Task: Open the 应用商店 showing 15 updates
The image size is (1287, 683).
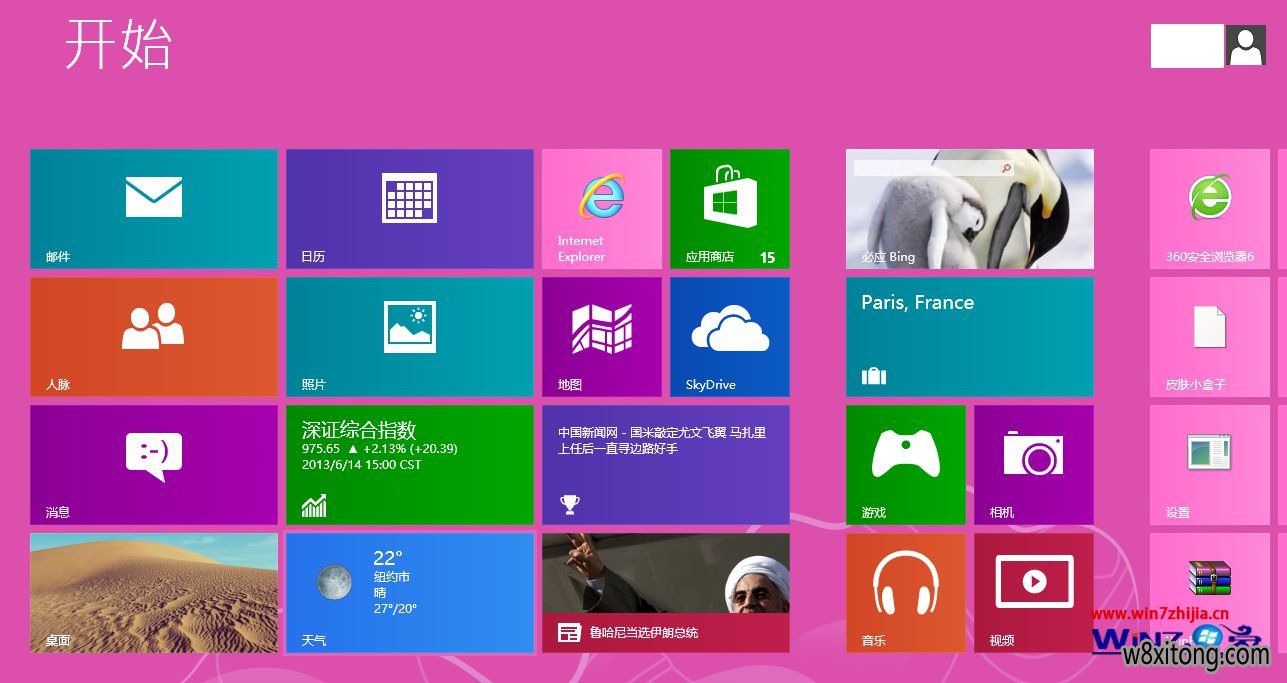Action: pyautogui.click(x=729, y=208)
